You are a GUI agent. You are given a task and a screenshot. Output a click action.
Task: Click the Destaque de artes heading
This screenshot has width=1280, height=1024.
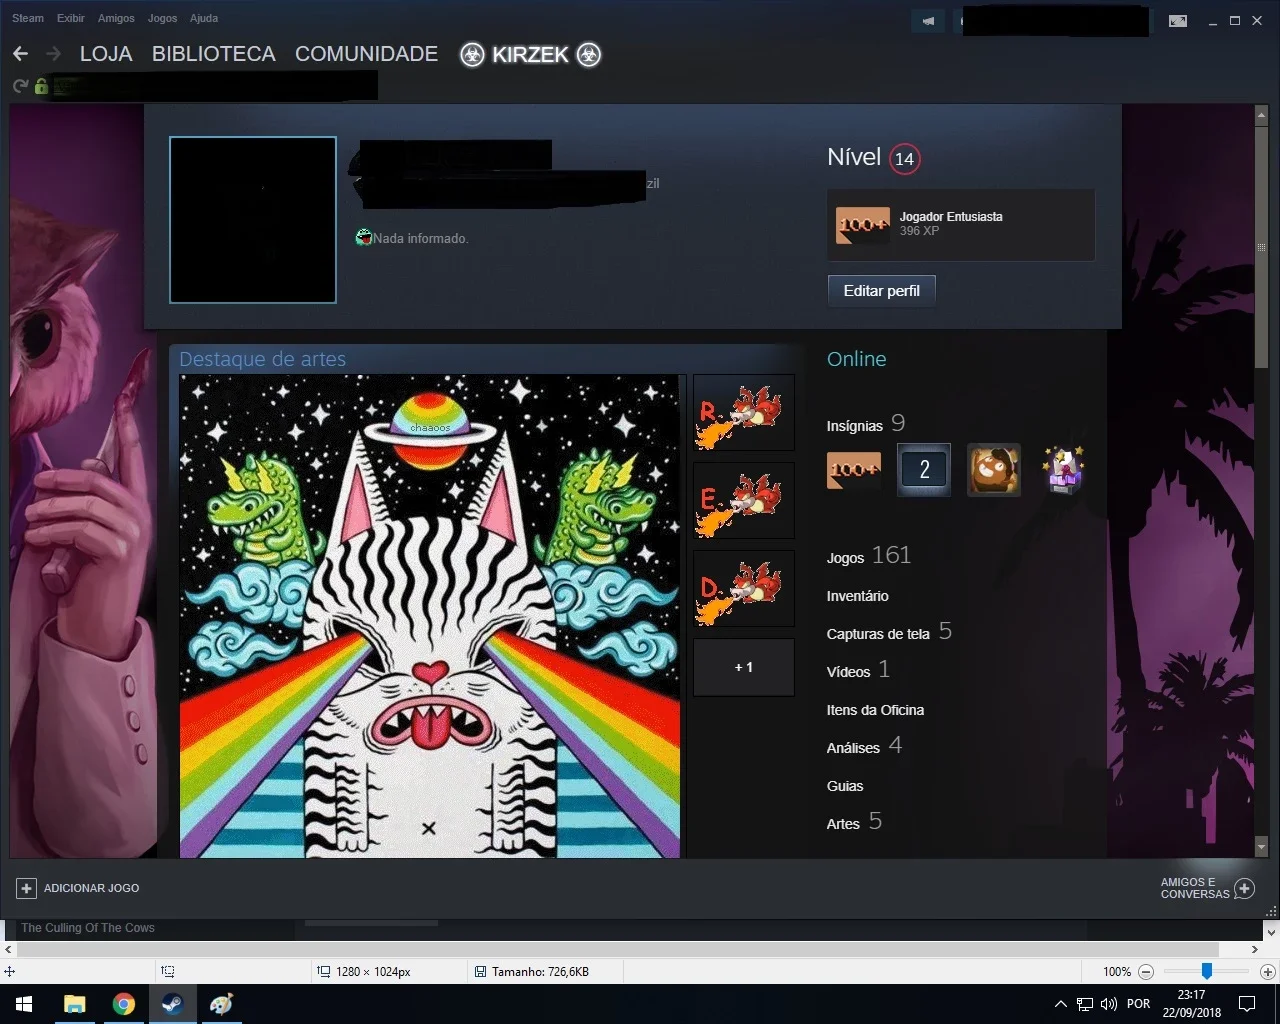point(262,359)
